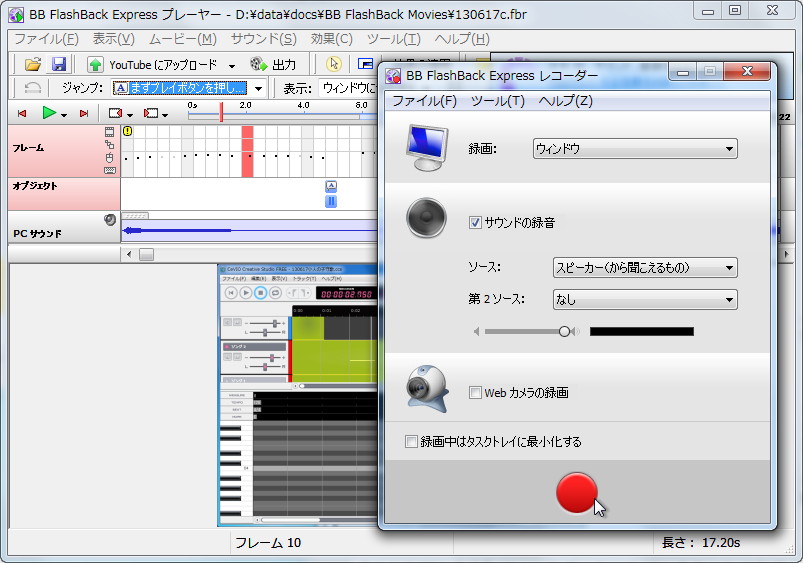Play the movie with green play button

click(49, 113)
